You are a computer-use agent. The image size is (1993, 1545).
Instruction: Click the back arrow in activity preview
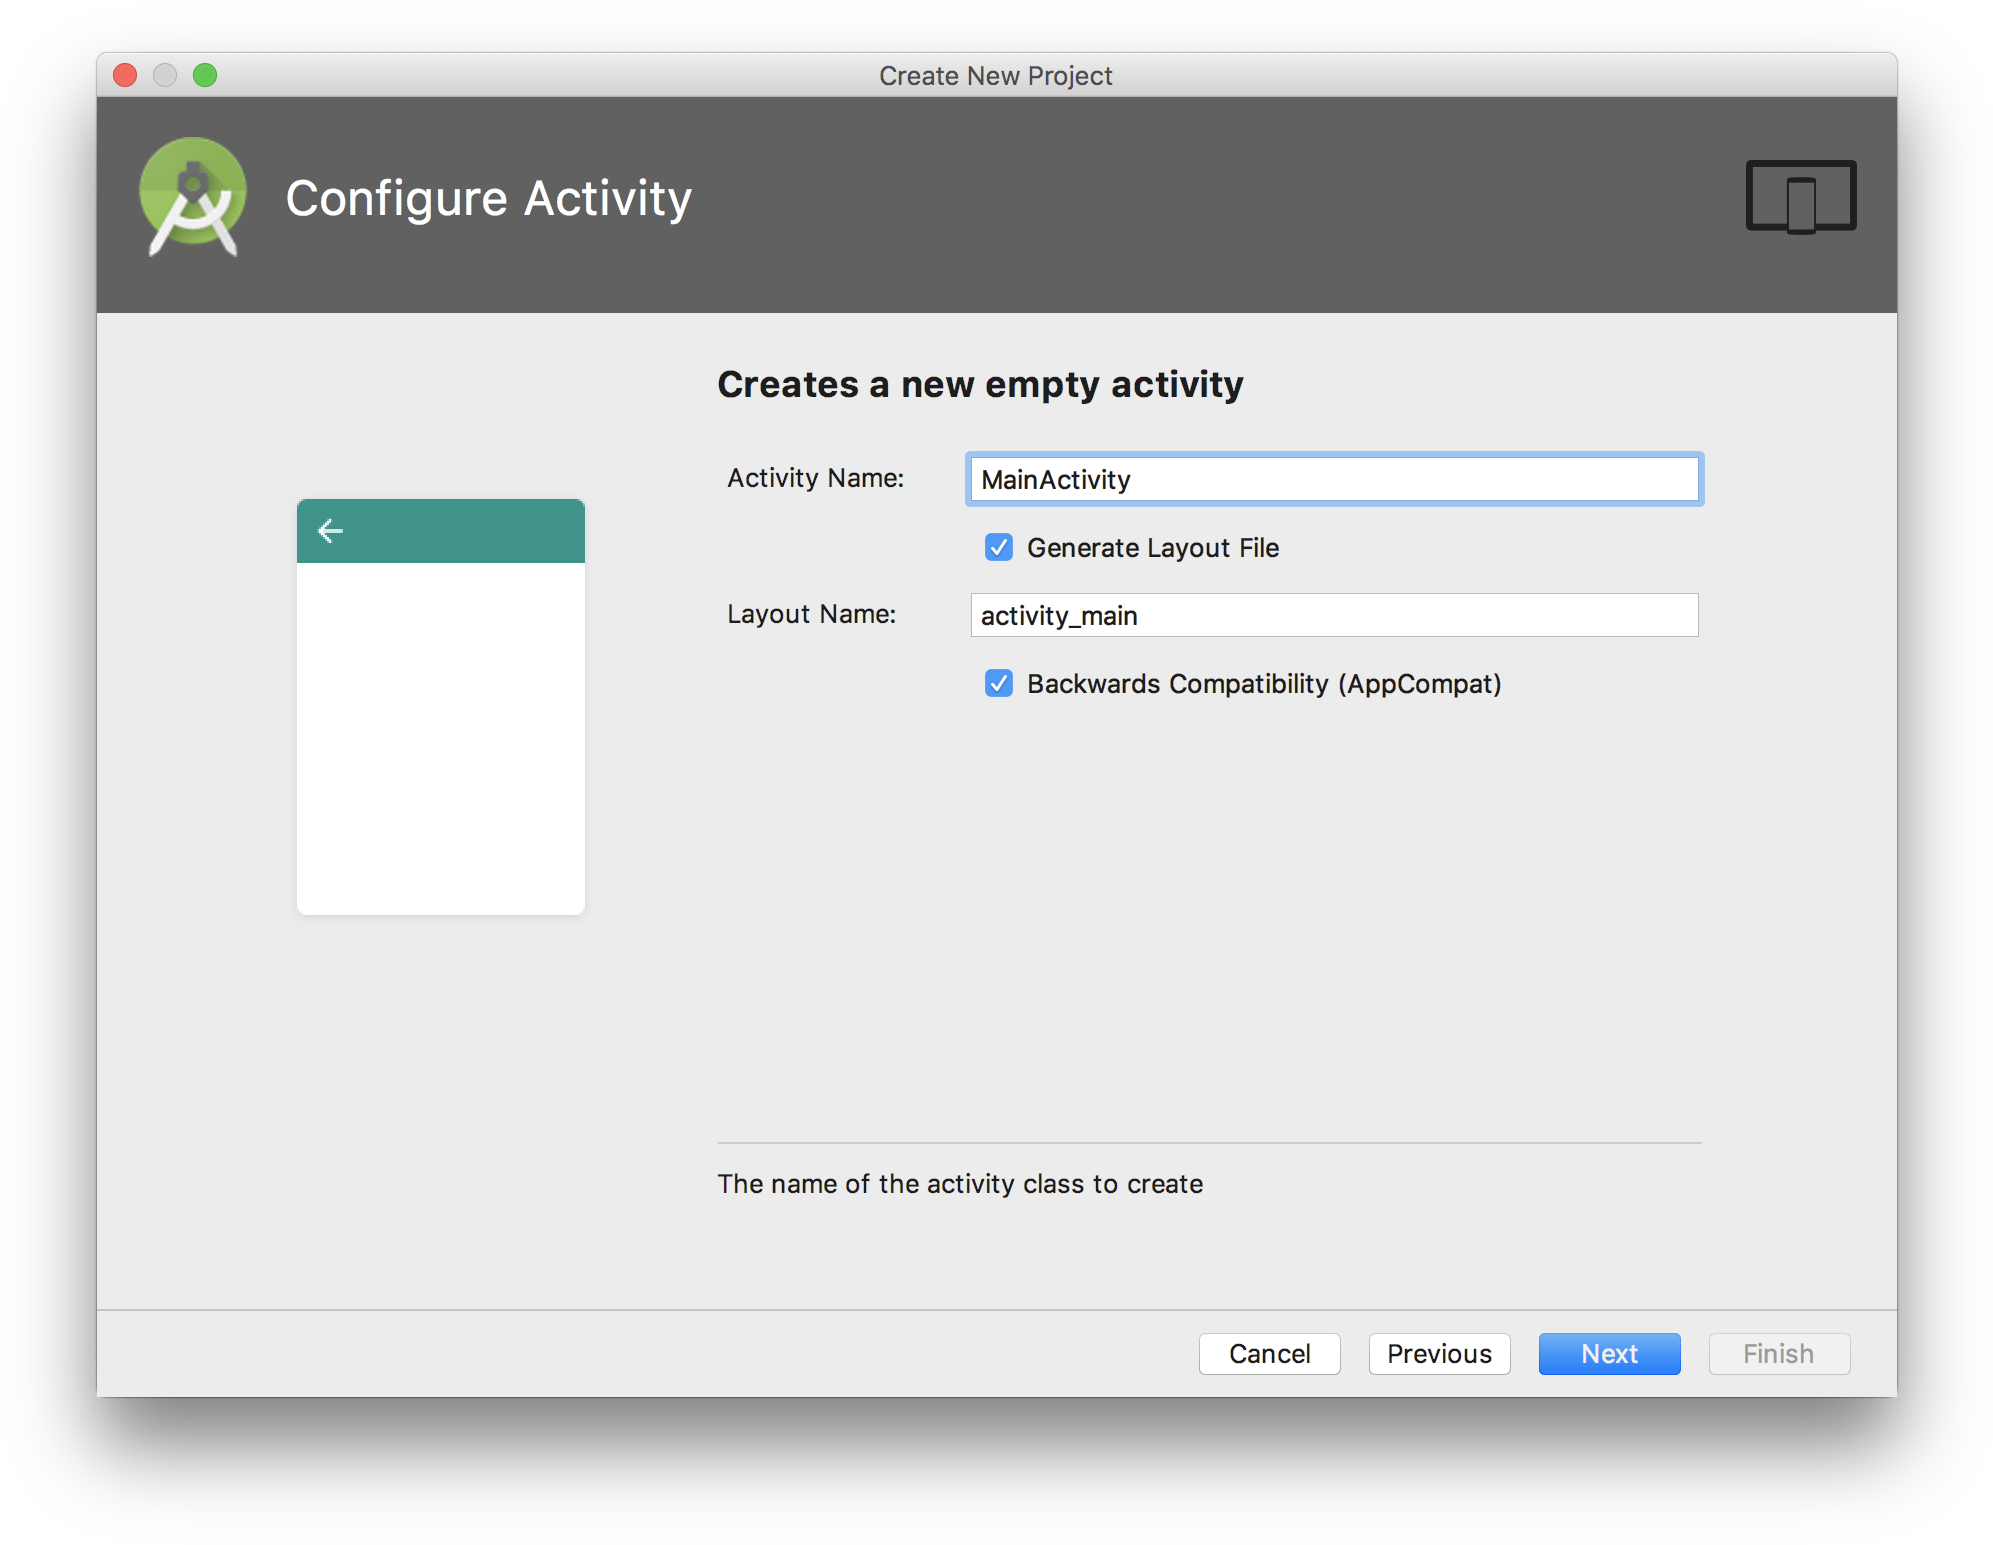pos(330,531)
